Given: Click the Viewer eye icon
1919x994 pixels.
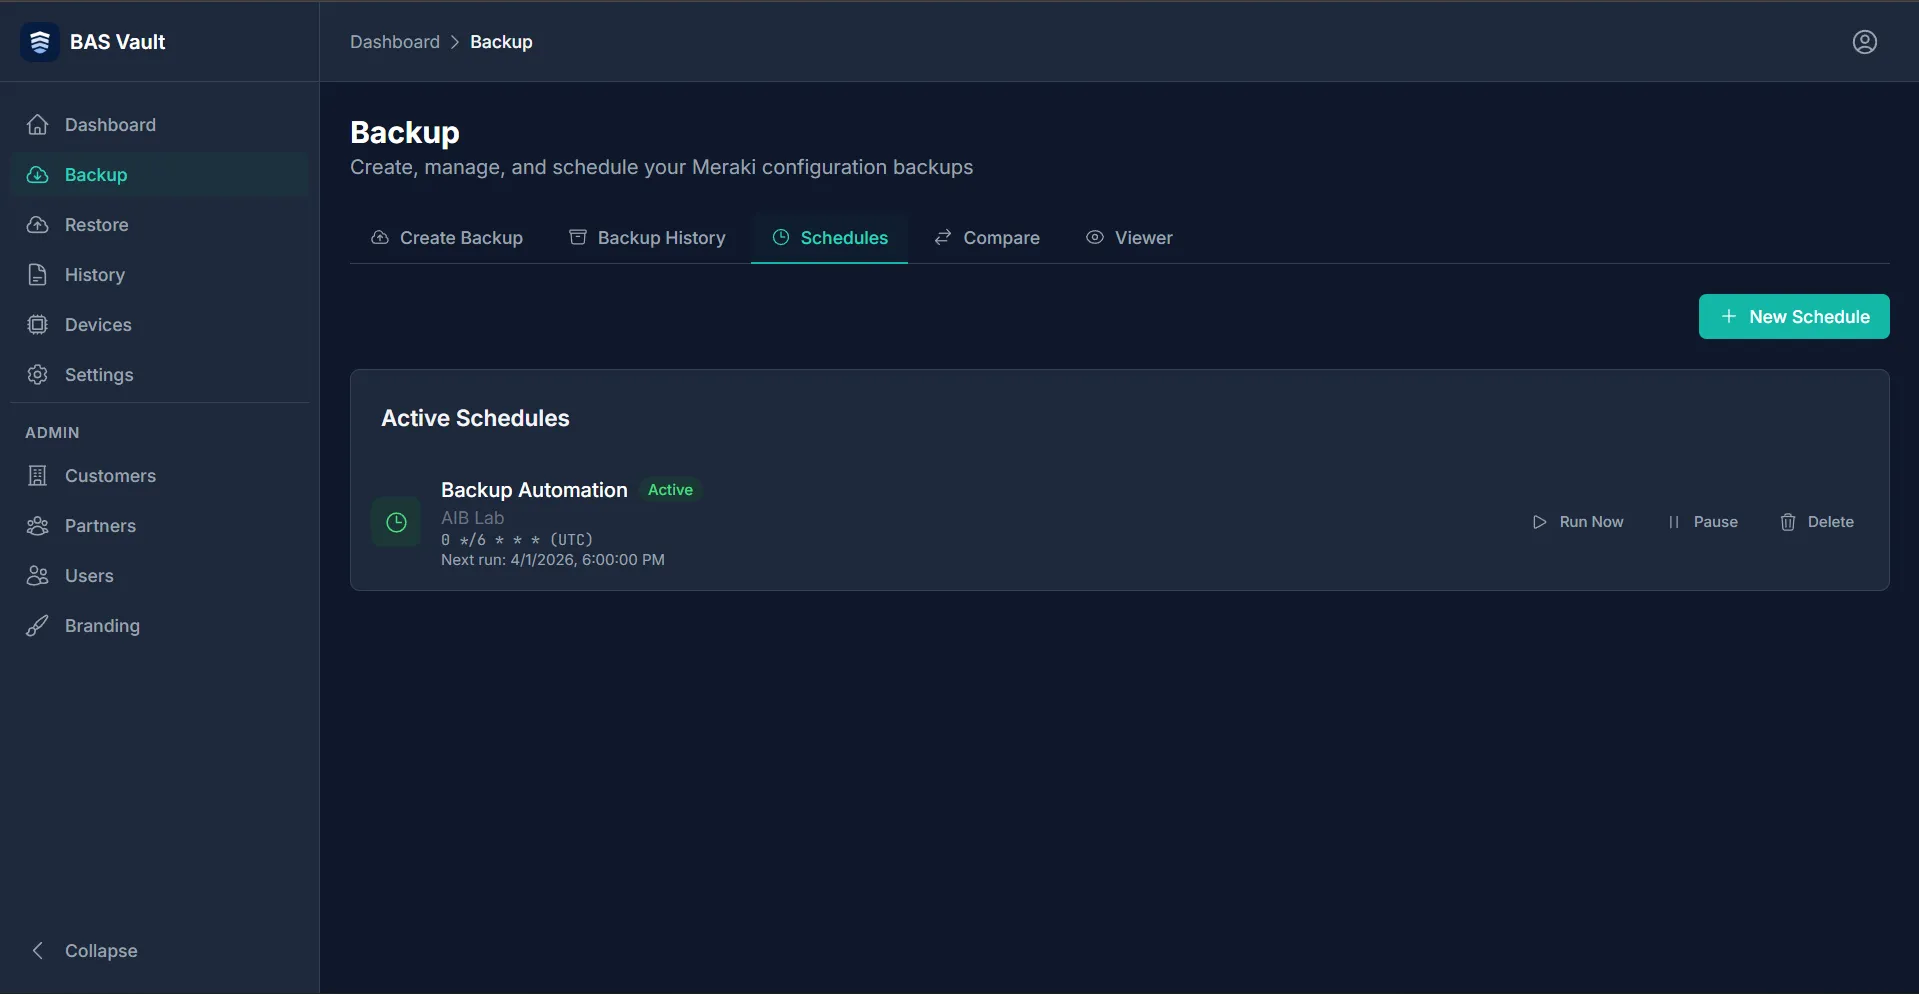Looking at the screenshot, I should point(1095,238).
